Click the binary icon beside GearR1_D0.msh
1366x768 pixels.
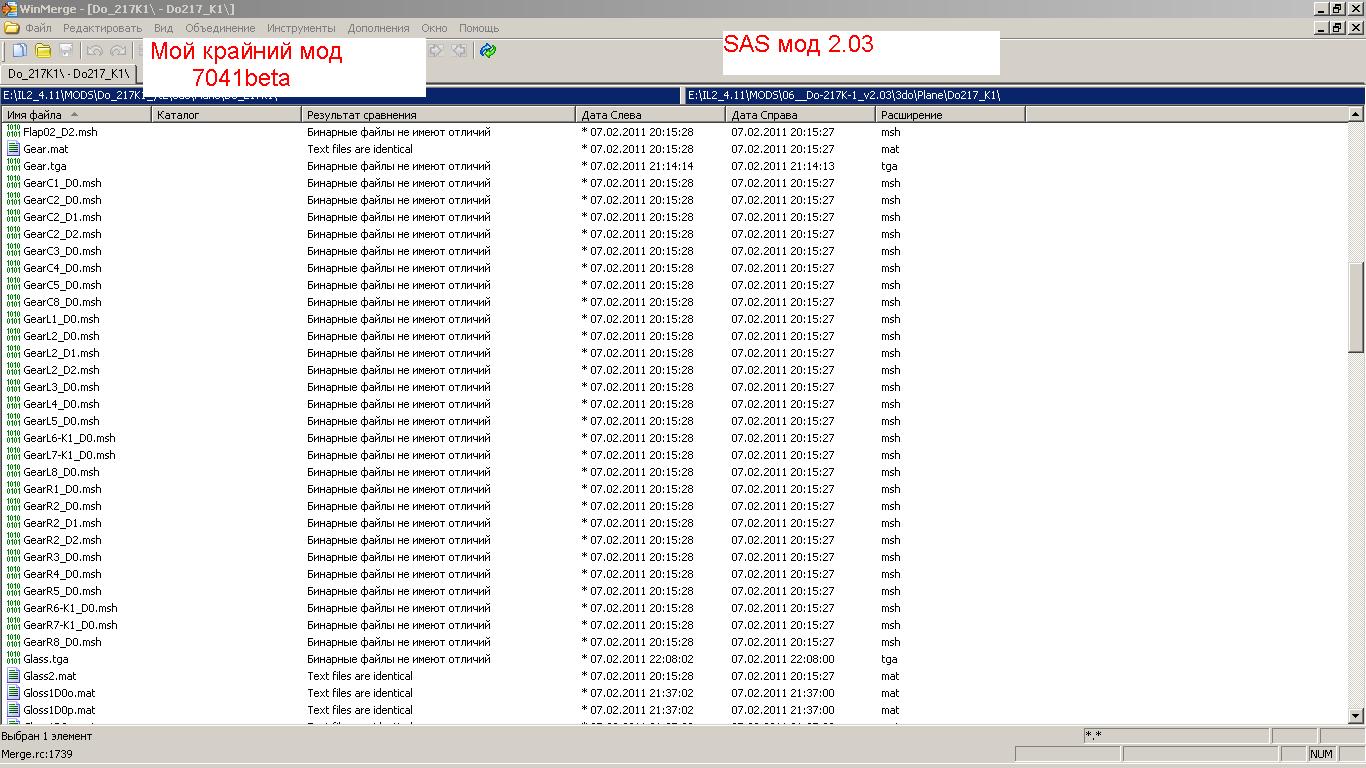14,489
